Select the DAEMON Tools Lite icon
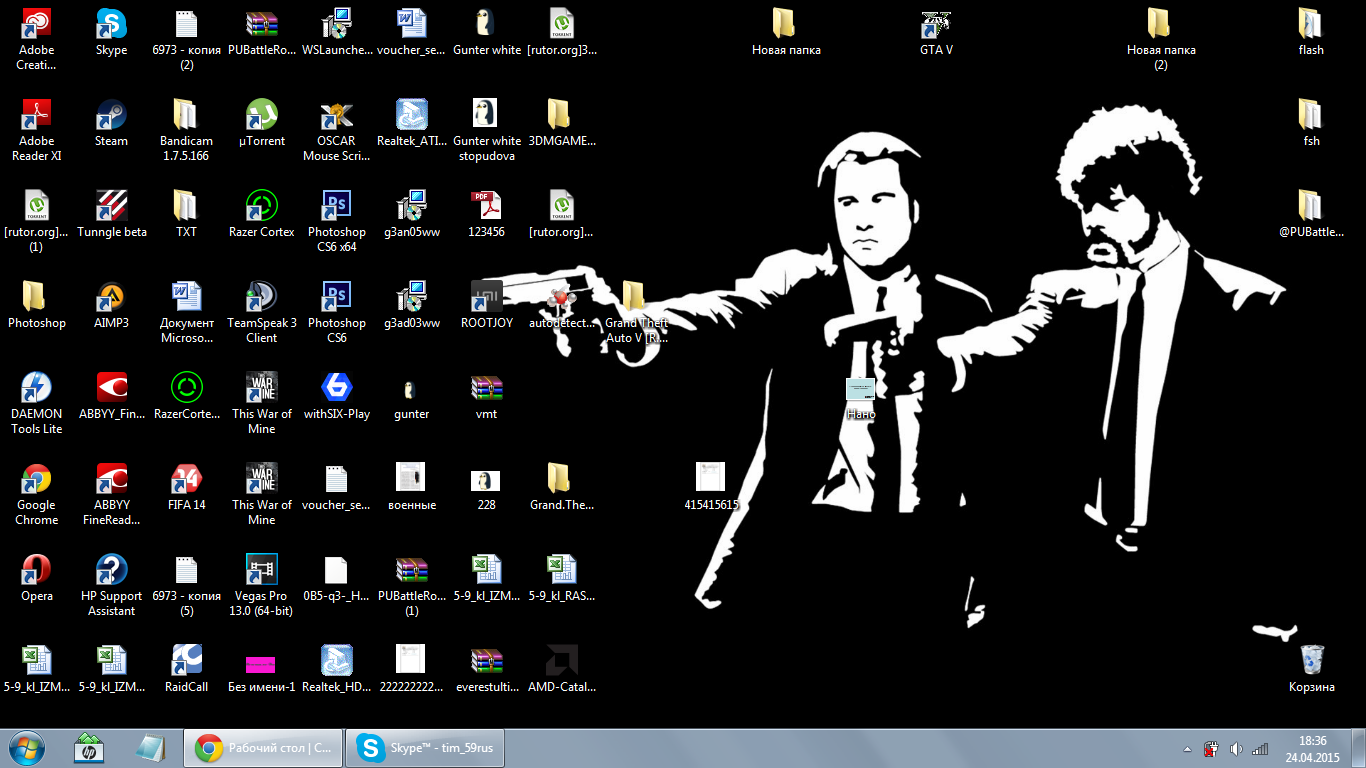The image size is (1366, 768). pyautogui.click(x=36, y=404)
